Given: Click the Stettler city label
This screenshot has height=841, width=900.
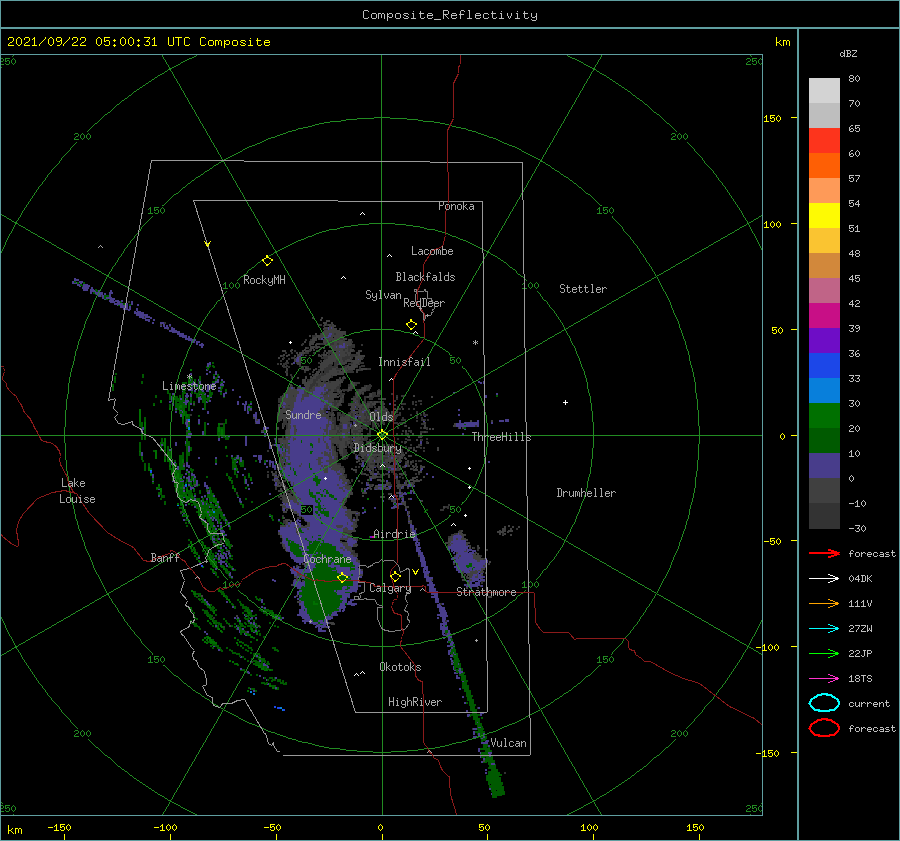Looking at the screenshot, I should pyautogui.click(x=583, y=289).
